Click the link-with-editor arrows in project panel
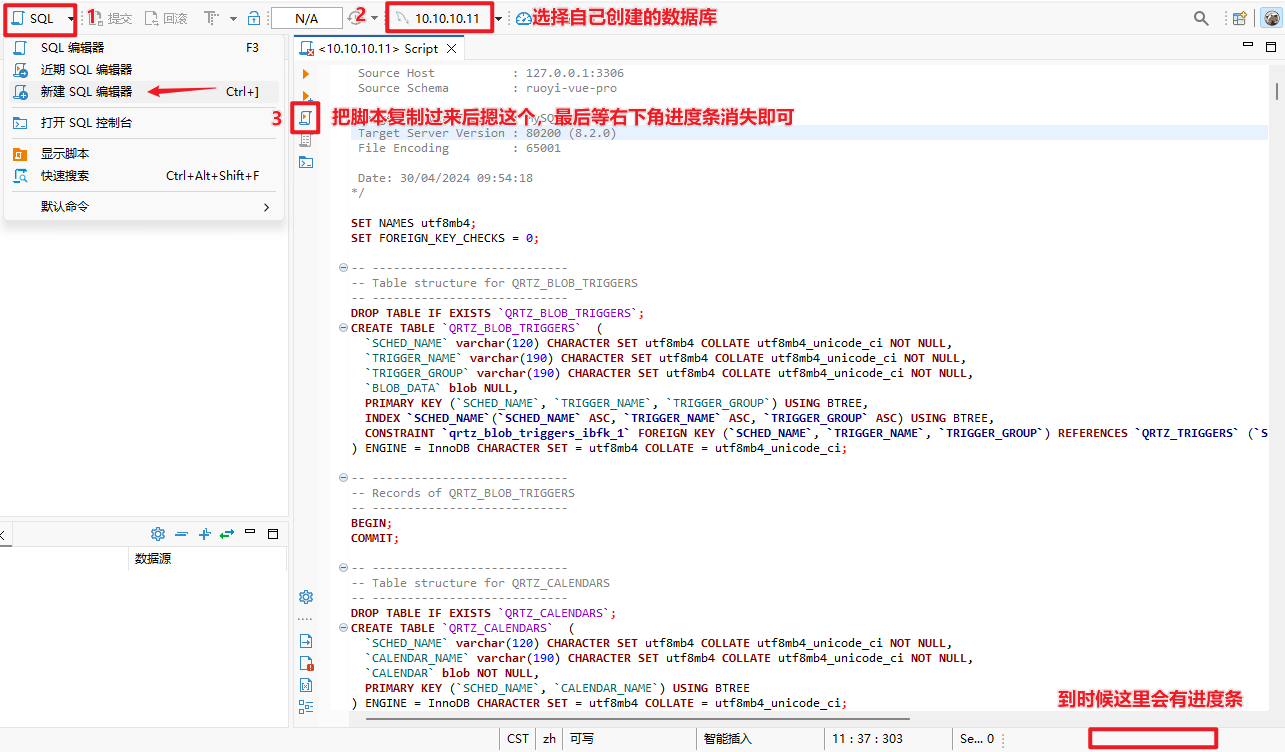Image resolution: width=1285 pixels, height=752 pixels. 227,534
